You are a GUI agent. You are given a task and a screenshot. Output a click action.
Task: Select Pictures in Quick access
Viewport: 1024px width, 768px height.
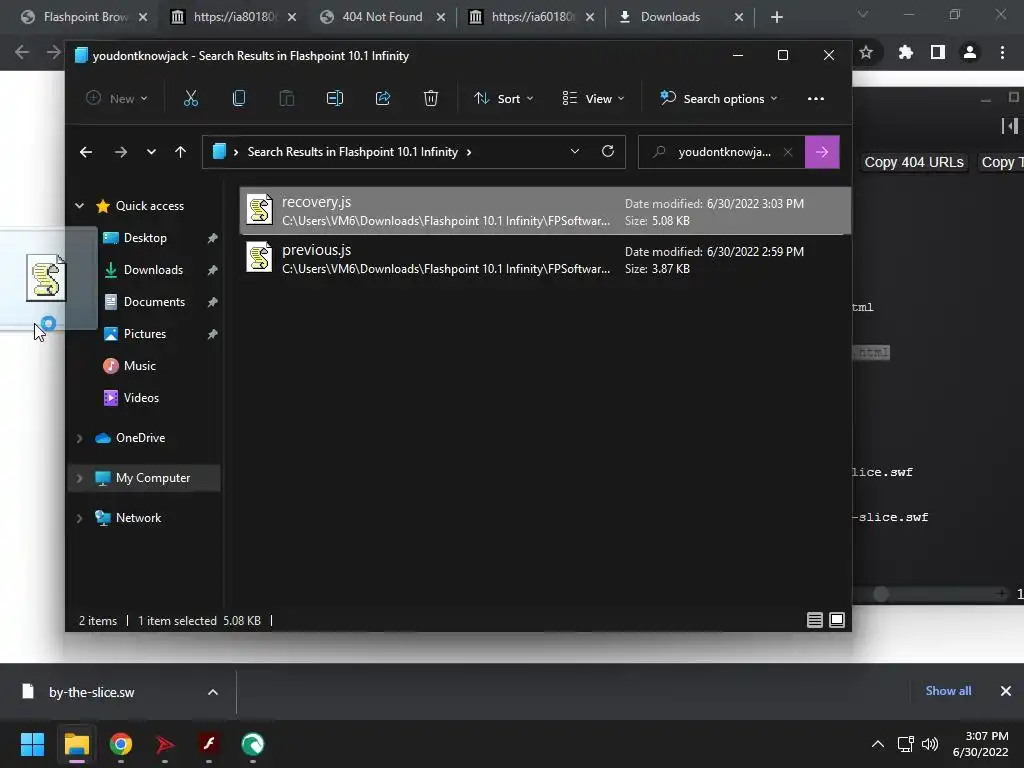pos(145,334)
